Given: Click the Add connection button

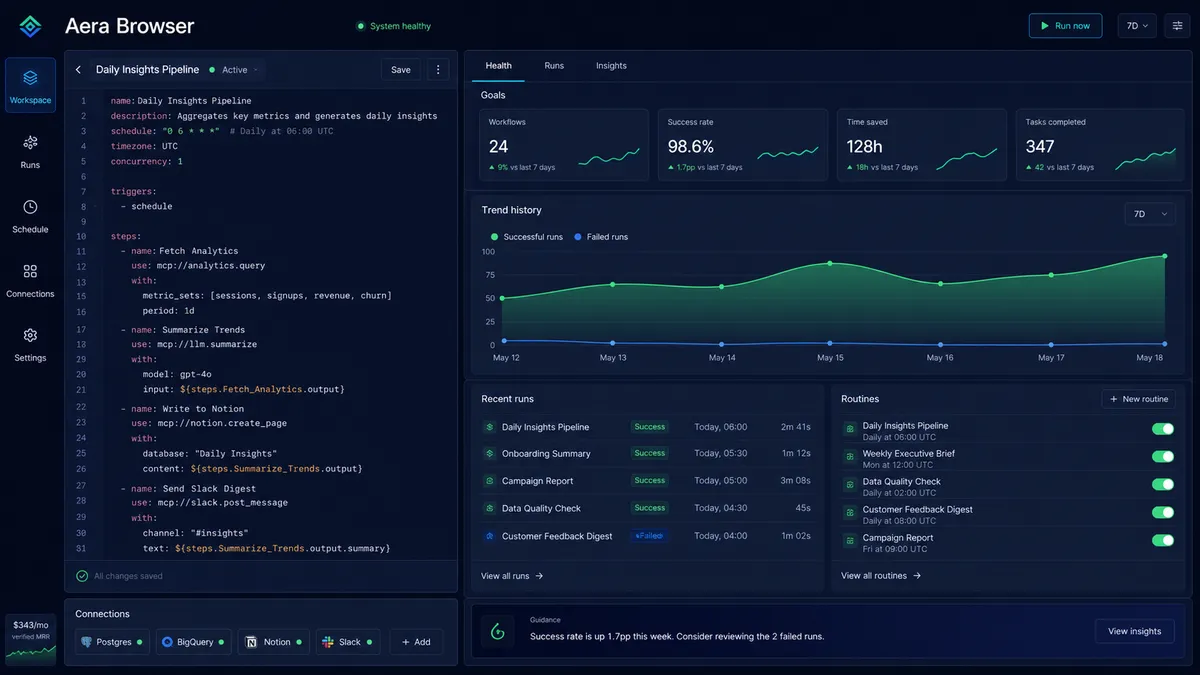Looking at the screenshot, I should click(x=416, y=642).
